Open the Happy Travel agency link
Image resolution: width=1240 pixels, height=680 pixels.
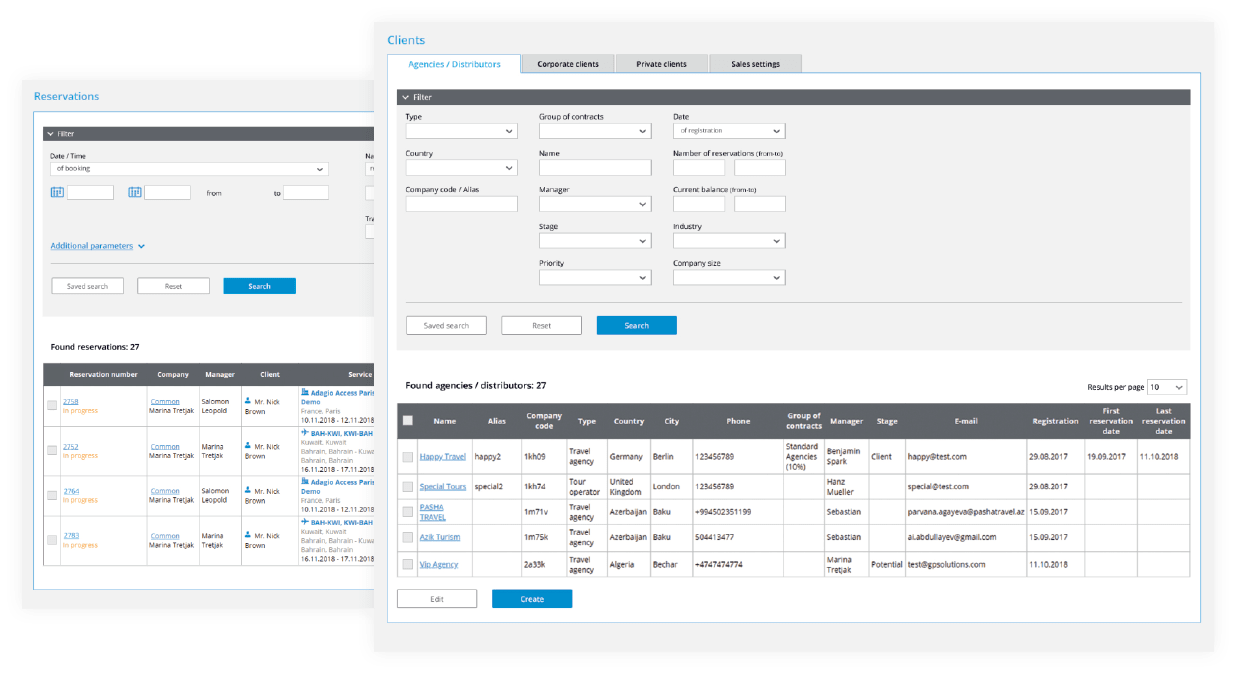pos(443,457)
